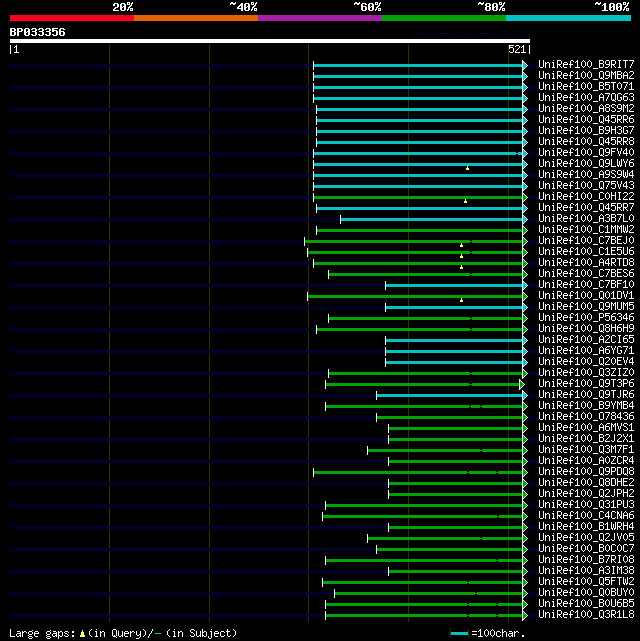The width and height of the screenshot is (640, 641).
Task: Click the green alignment bar for UniRef100_C1MMW2
Action: tap(419, 231)
